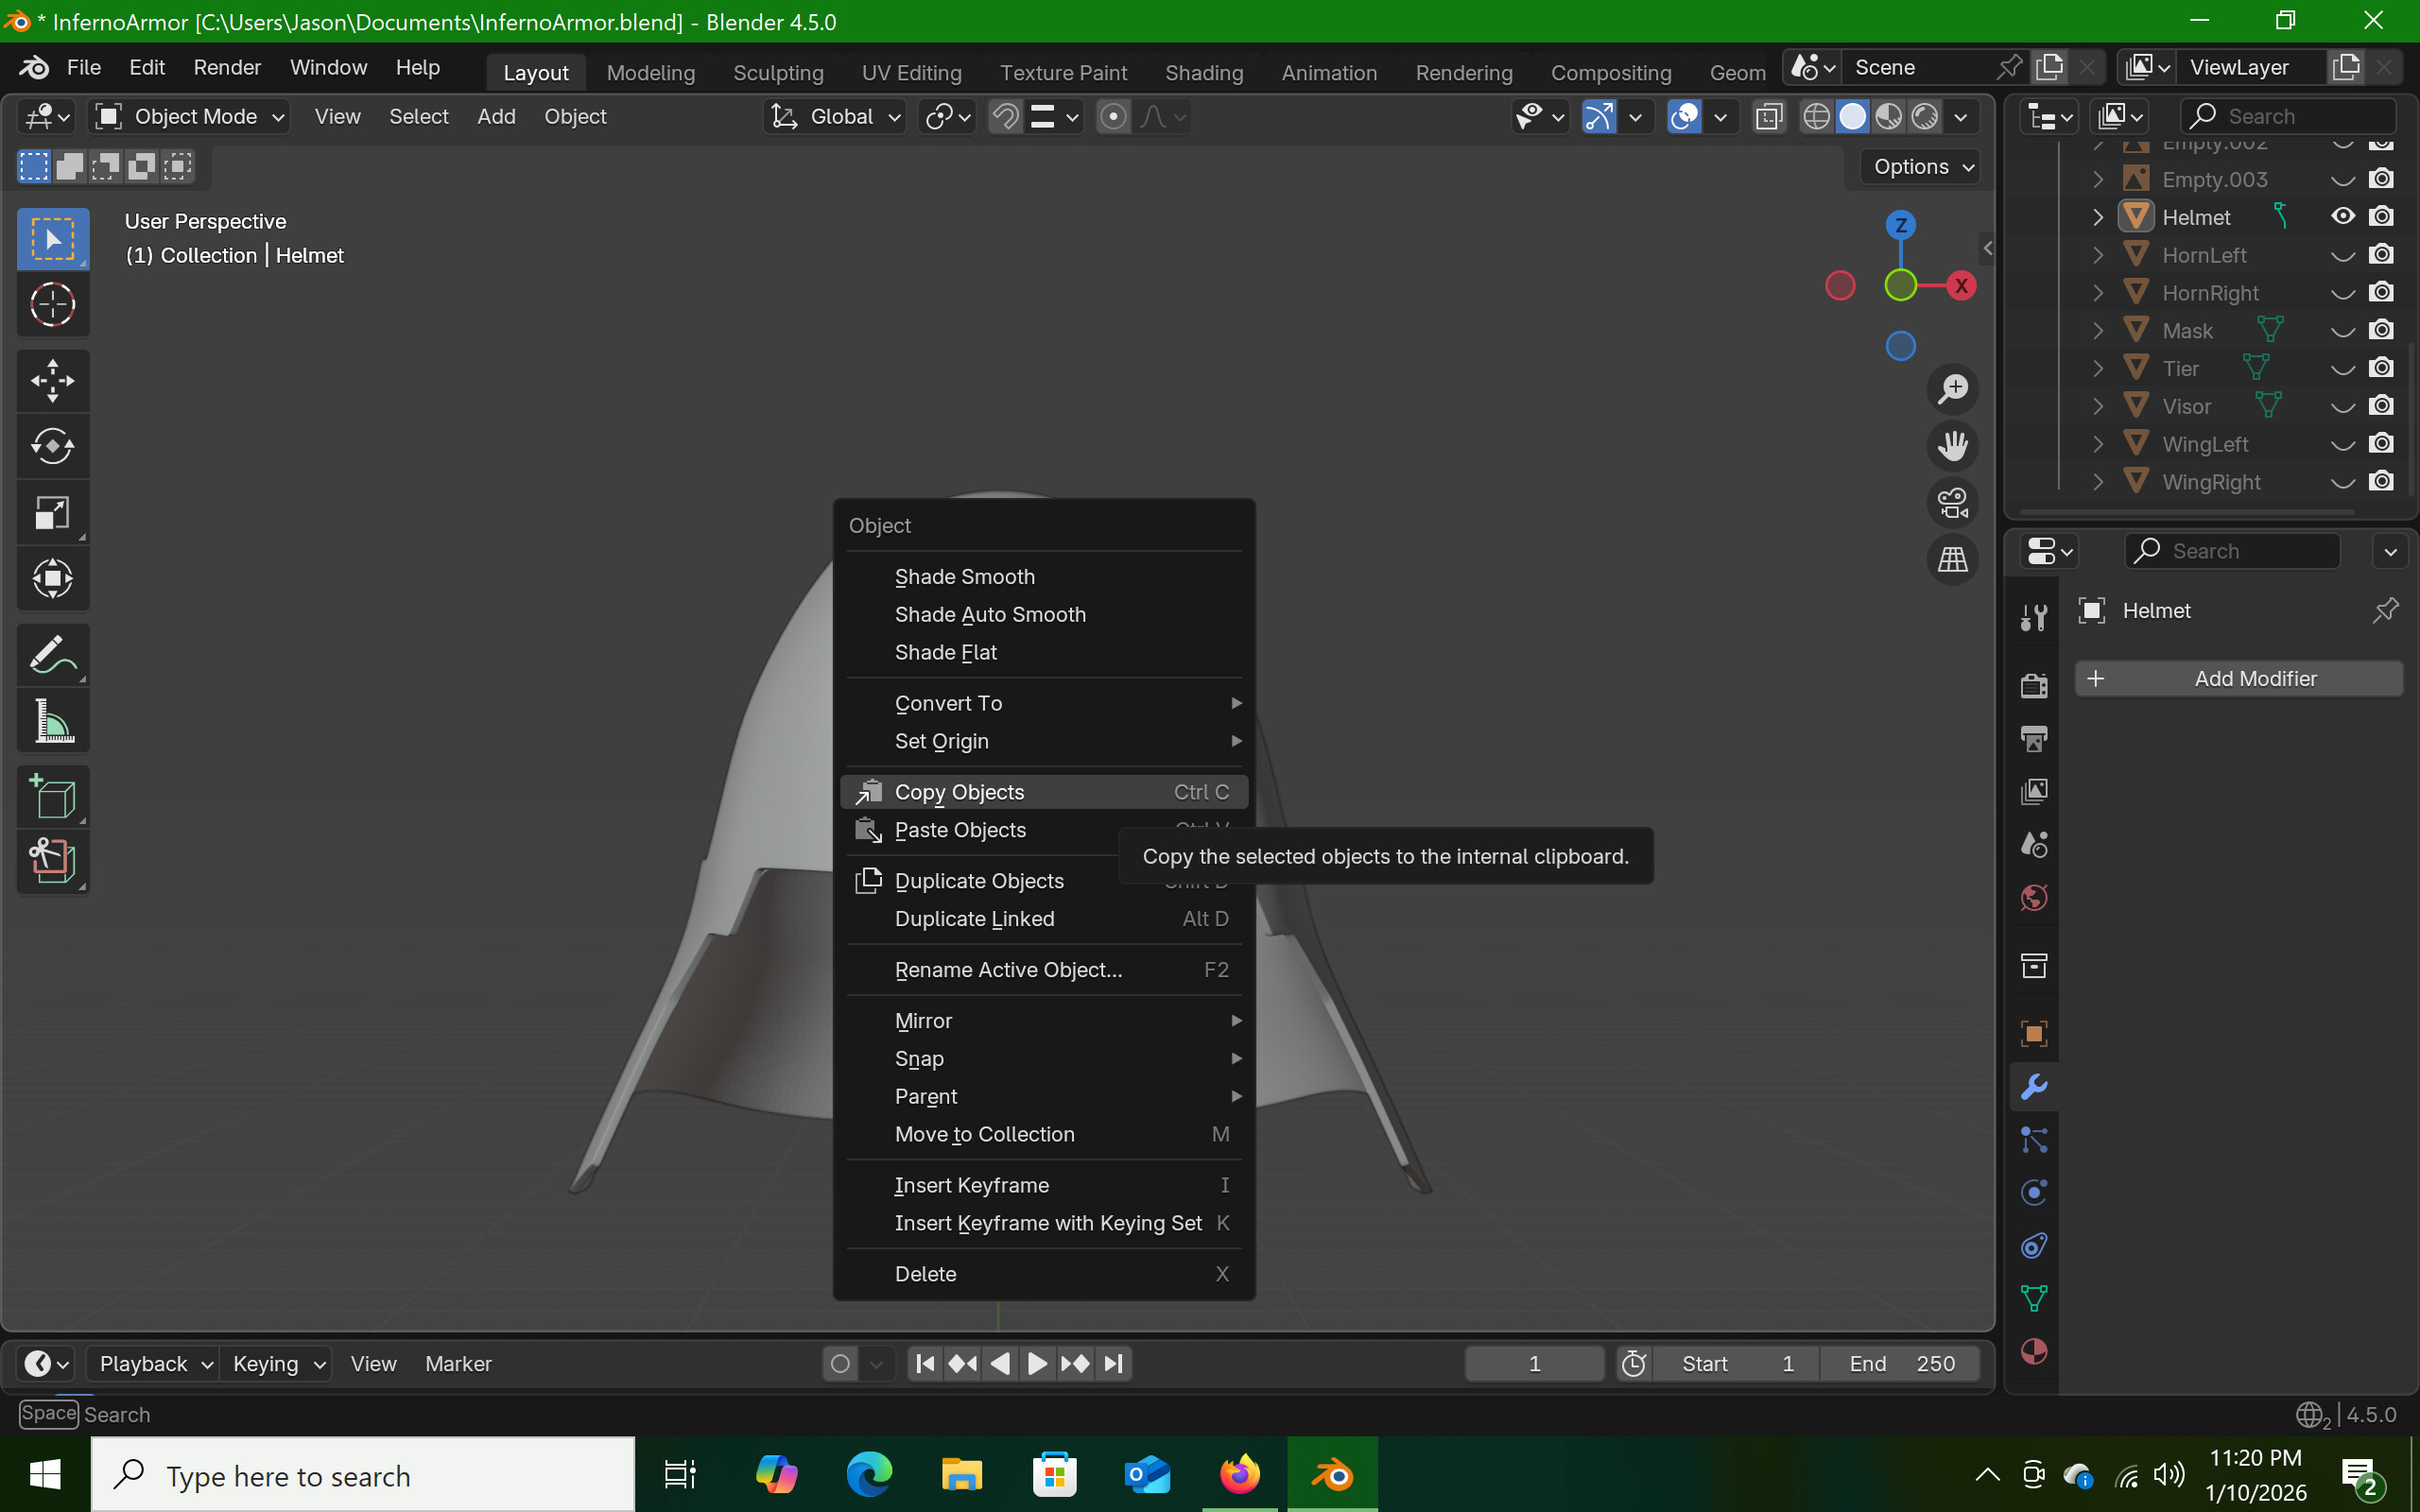The width and height of the screenshot is (2420, 1512).
Task: Toggle proportional editing button
Action: [1113, 117]
